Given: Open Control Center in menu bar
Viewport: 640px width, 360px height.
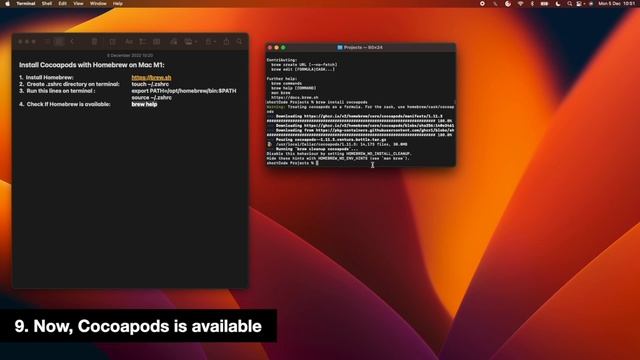Looking at the screenshot, I should [x=579, y=3].
